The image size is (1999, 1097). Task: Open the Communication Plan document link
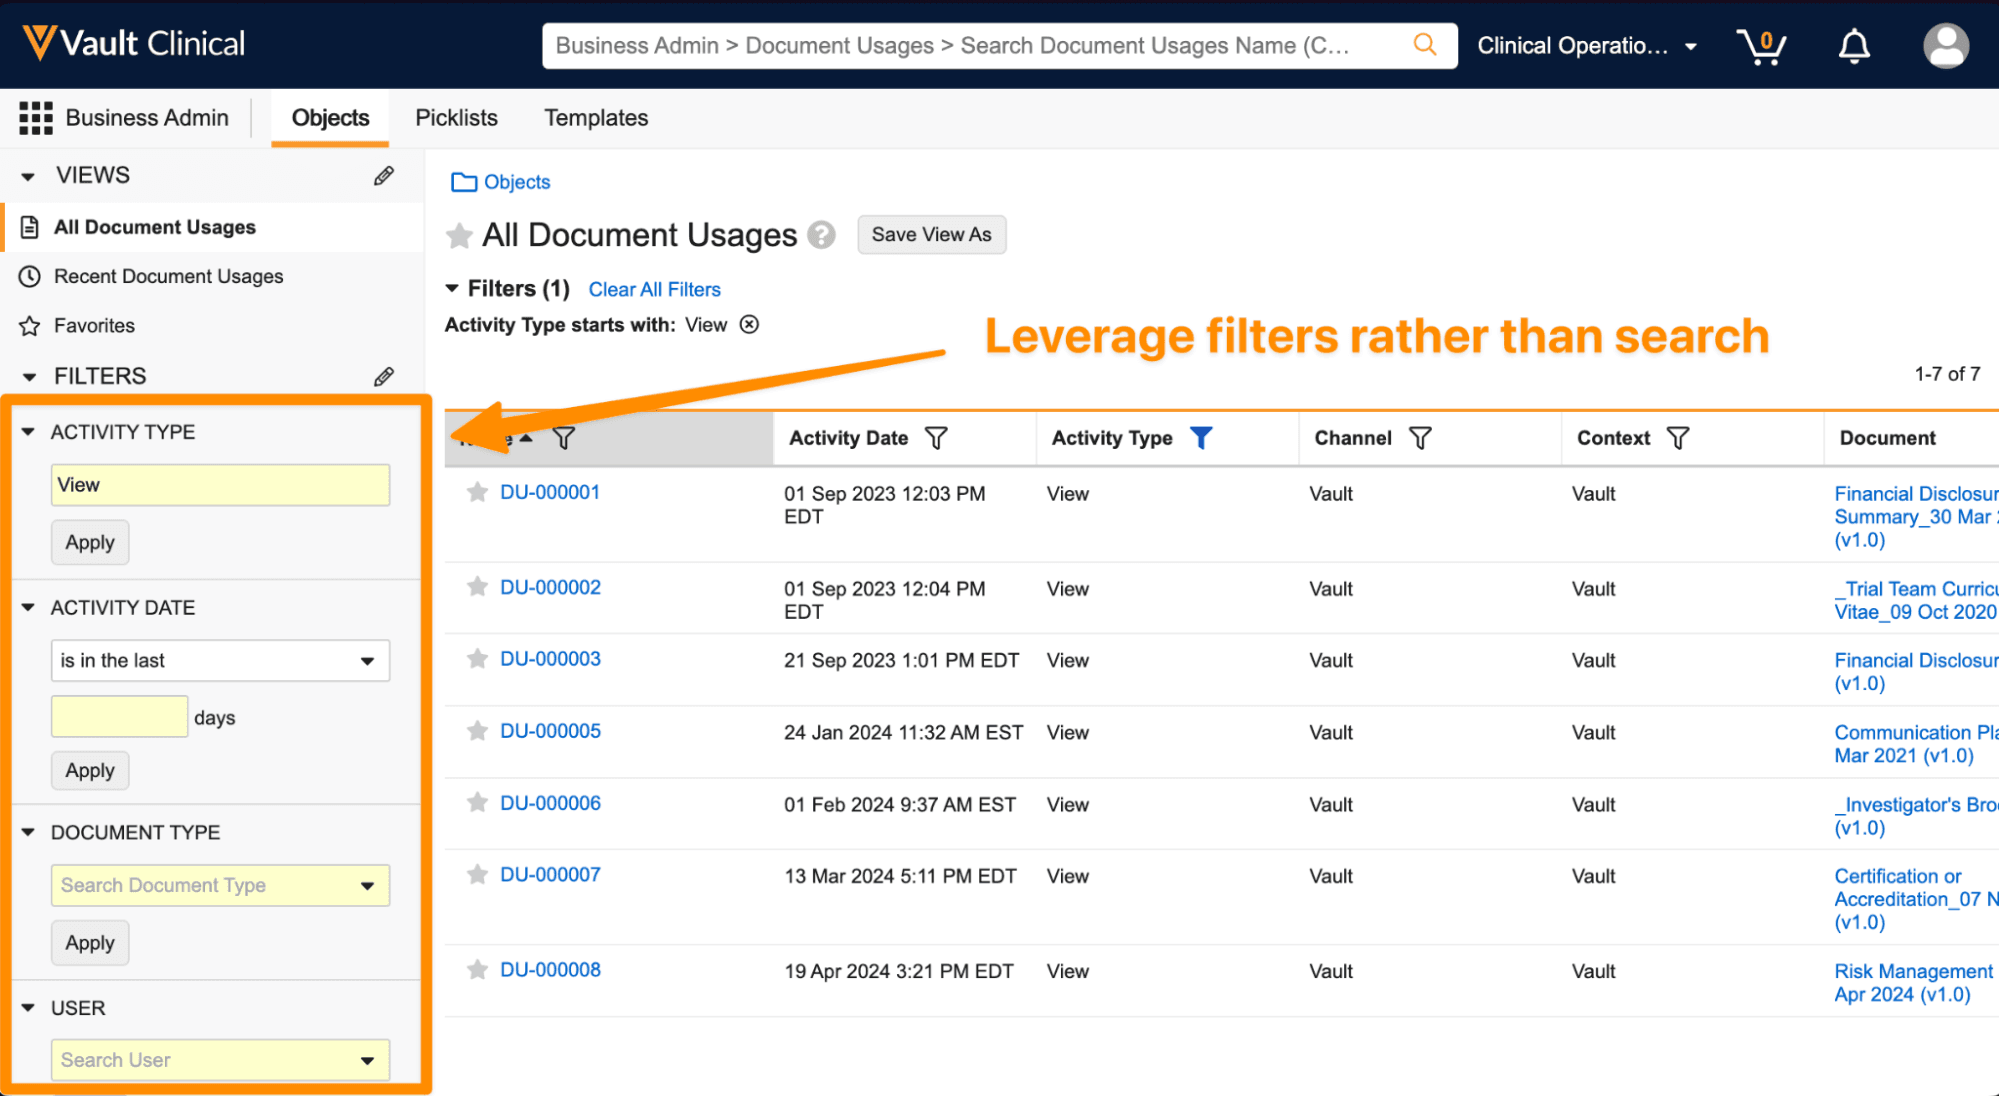(1915, 744)
